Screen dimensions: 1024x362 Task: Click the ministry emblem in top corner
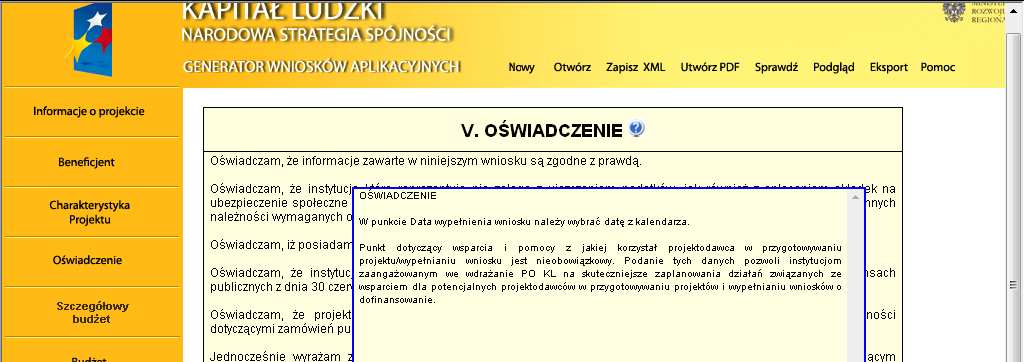(955, 12)
